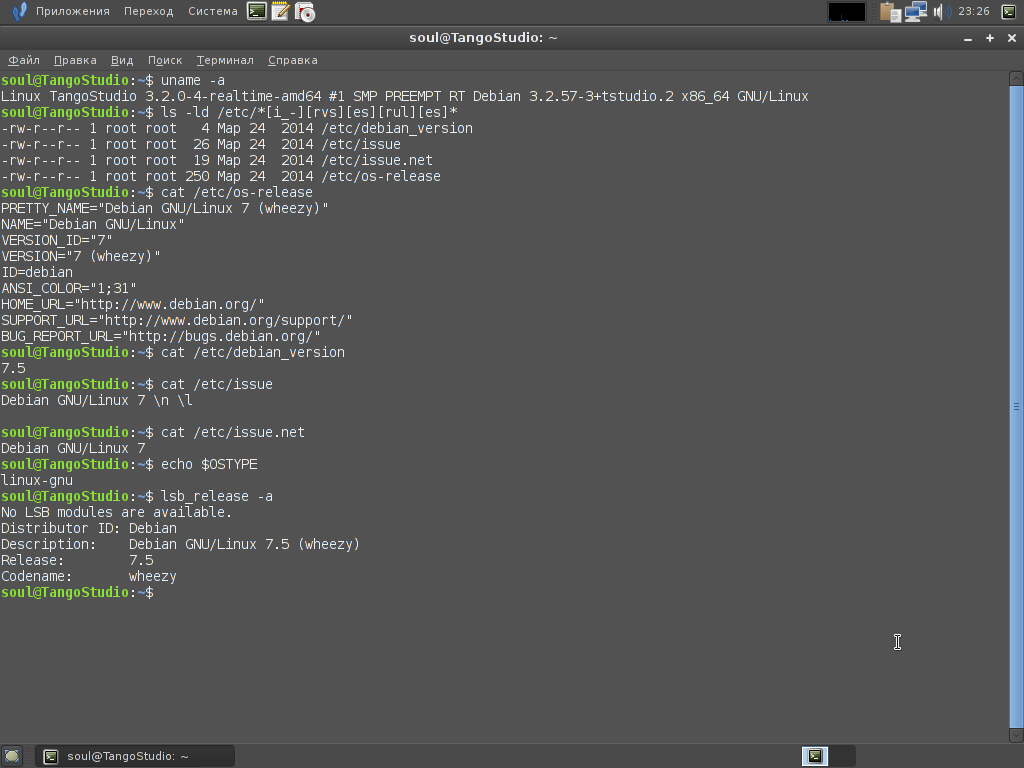Maximize the terminal window with plus button
The width and height of the screenshot is (1024, 768).
pyautogui.click(x=990, y=39)
